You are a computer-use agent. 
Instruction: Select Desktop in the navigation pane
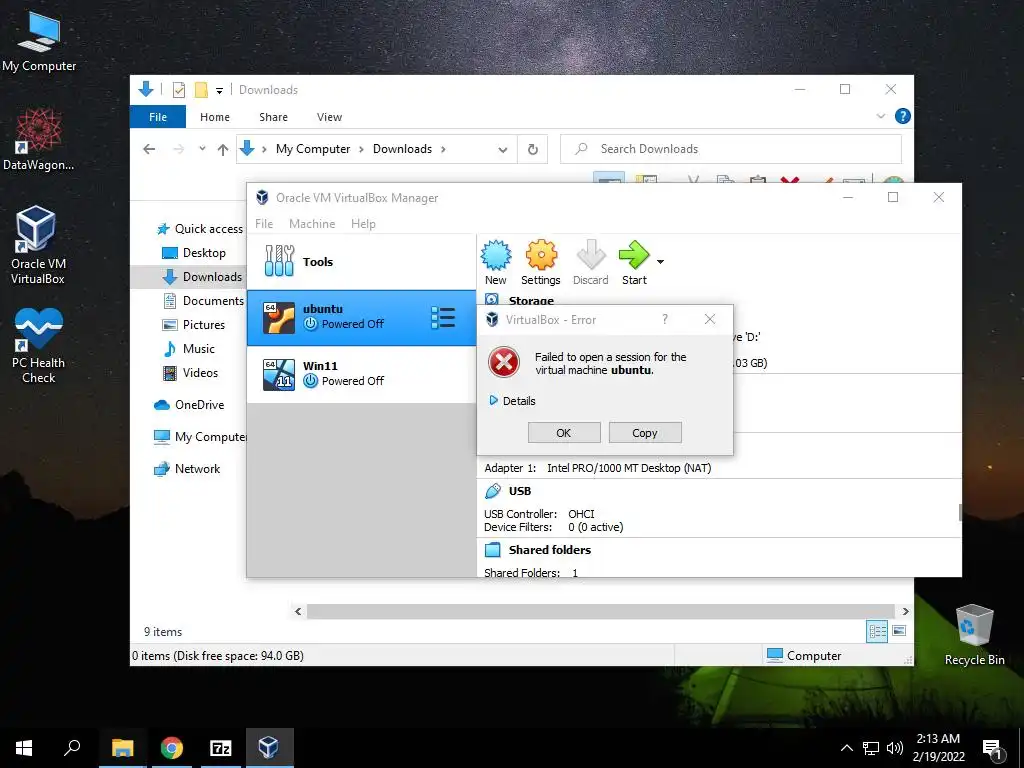[x=194, y=253]
